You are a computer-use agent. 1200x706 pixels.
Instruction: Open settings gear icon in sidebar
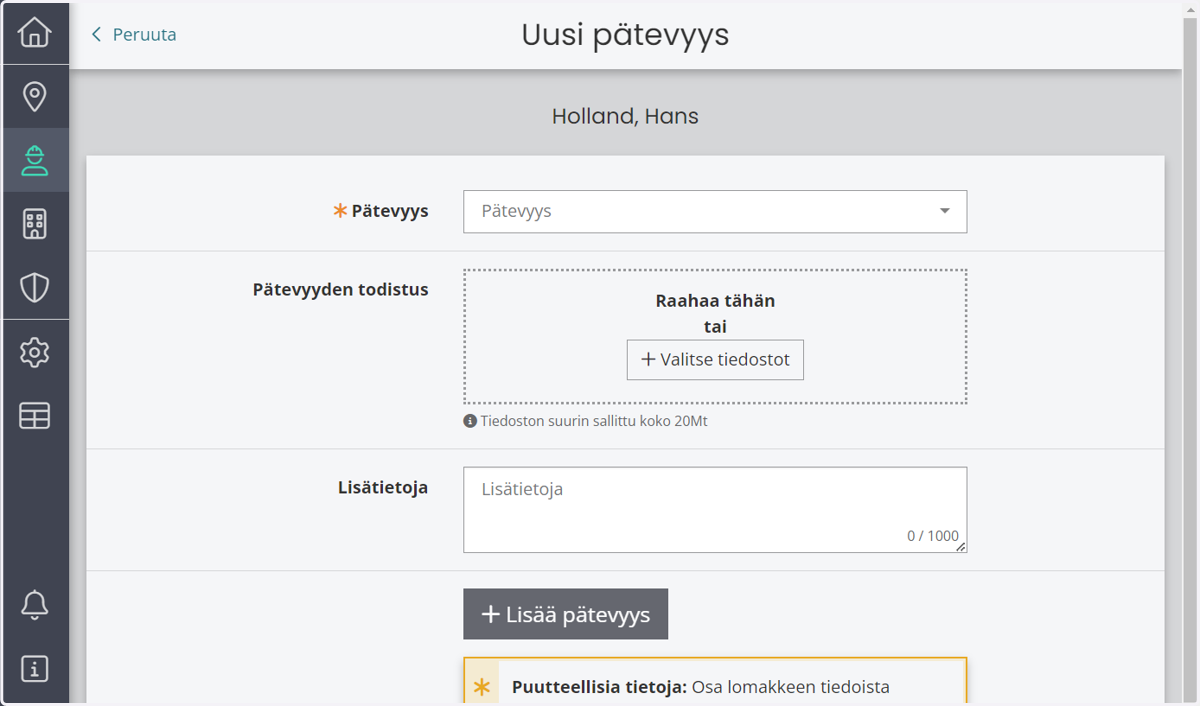click(x=34, y=352)
